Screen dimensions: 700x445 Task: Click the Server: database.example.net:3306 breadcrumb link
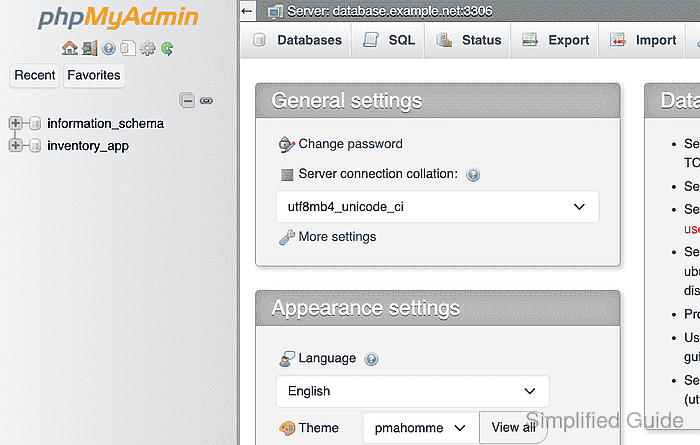[390, 11]
